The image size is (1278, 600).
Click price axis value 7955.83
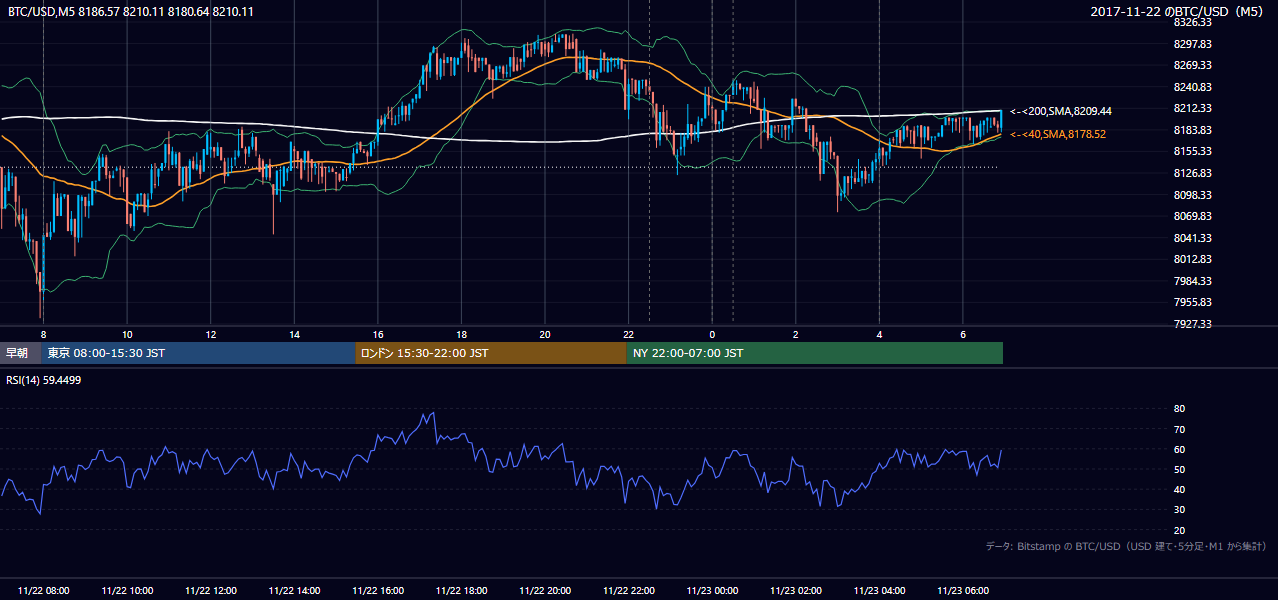[1192, 302]
